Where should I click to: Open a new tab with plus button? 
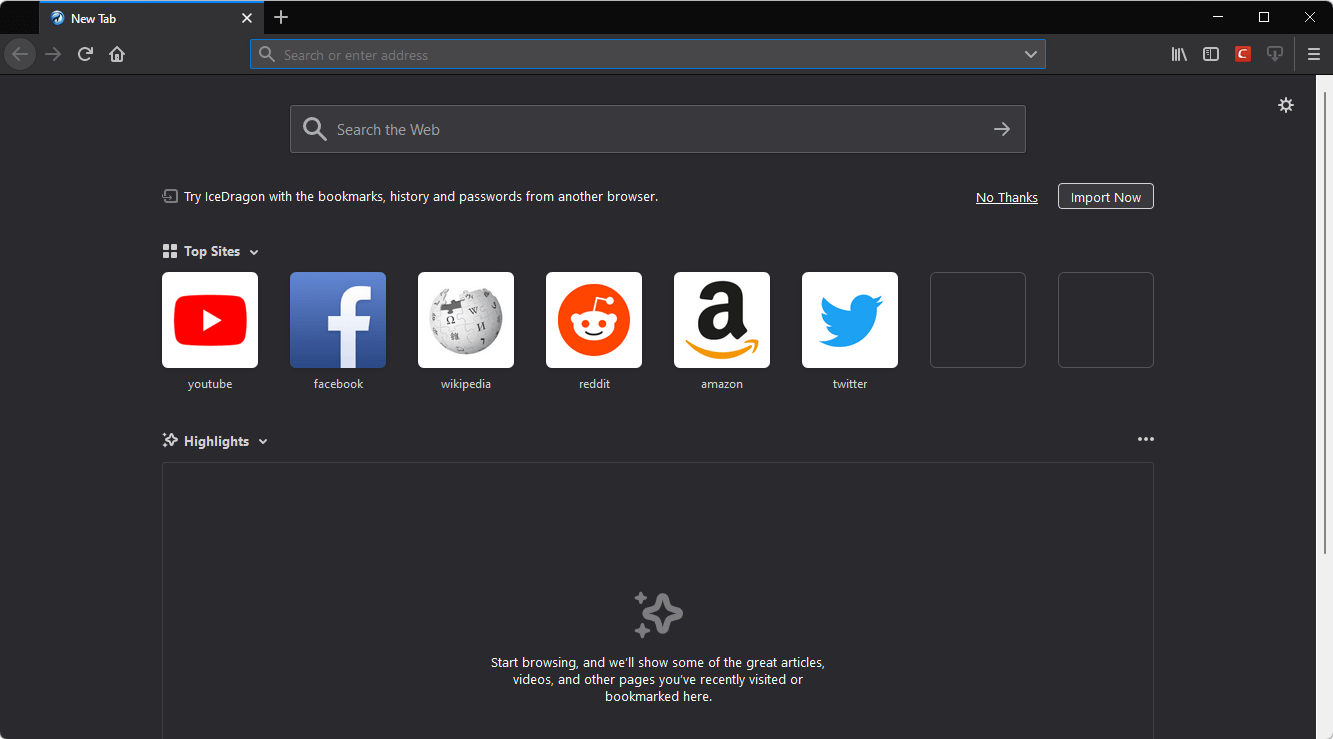(x=281, y=17)
